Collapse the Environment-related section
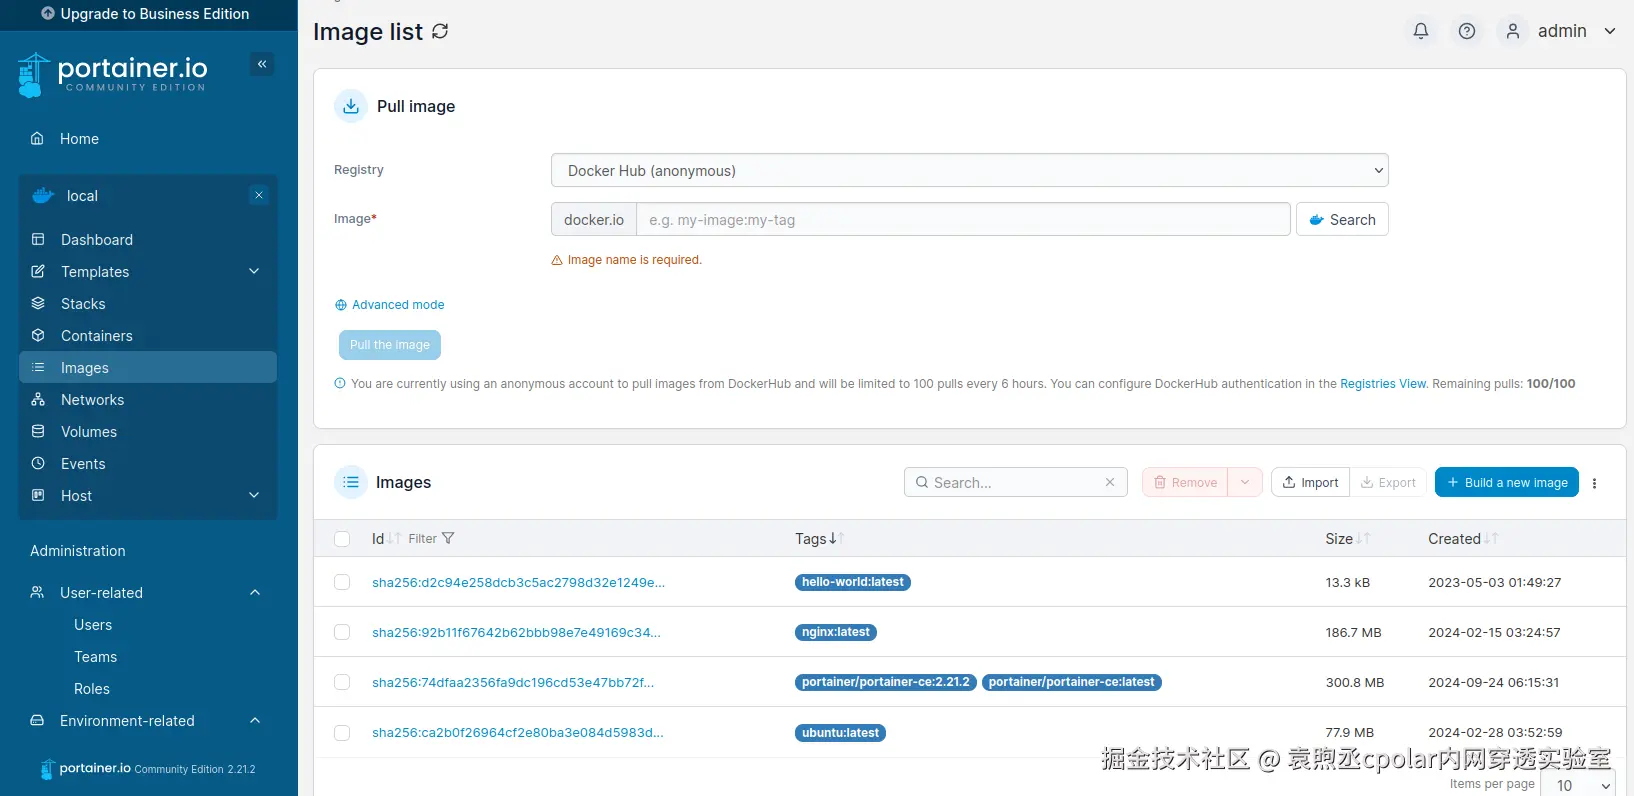Image resolution: width=1634 pixels, height=796 pixels. point(255,720)
